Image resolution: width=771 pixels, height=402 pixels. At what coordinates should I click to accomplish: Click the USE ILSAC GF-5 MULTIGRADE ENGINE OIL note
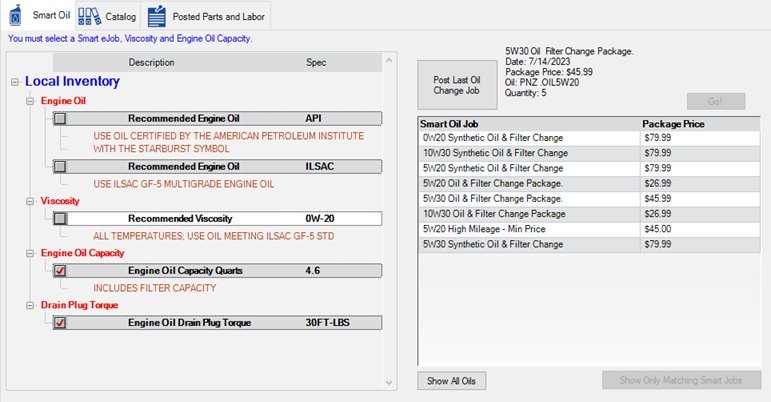[184, 184]
